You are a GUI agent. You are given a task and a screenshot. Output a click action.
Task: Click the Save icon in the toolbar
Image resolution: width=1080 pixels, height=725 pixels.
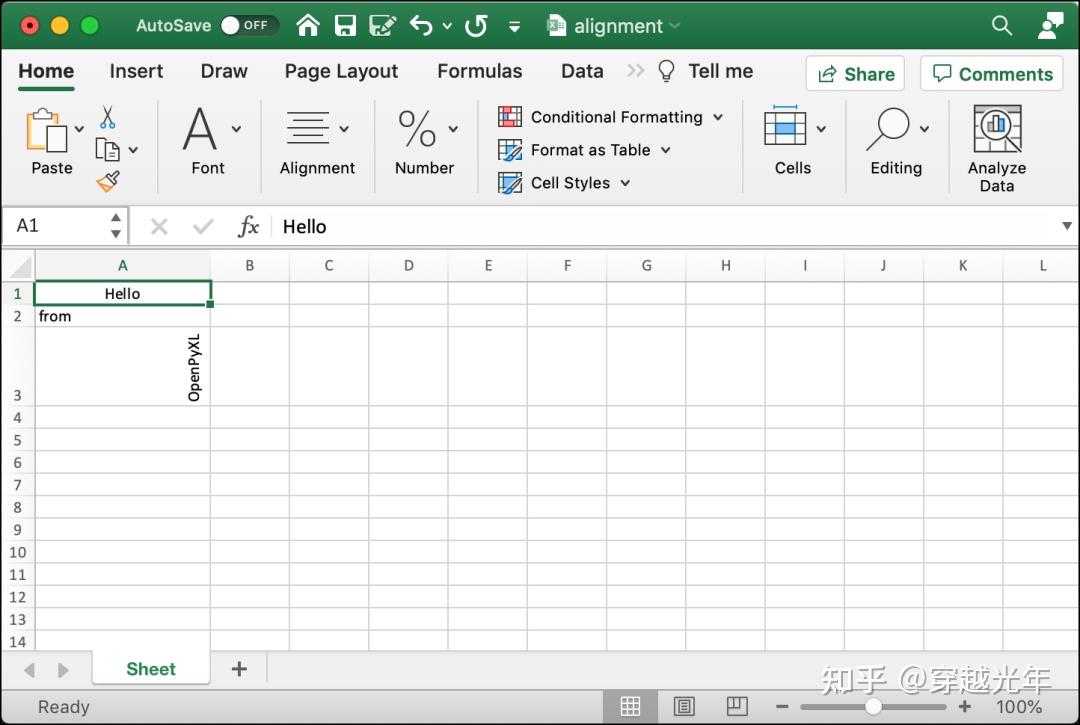click(x=344, y=26)
